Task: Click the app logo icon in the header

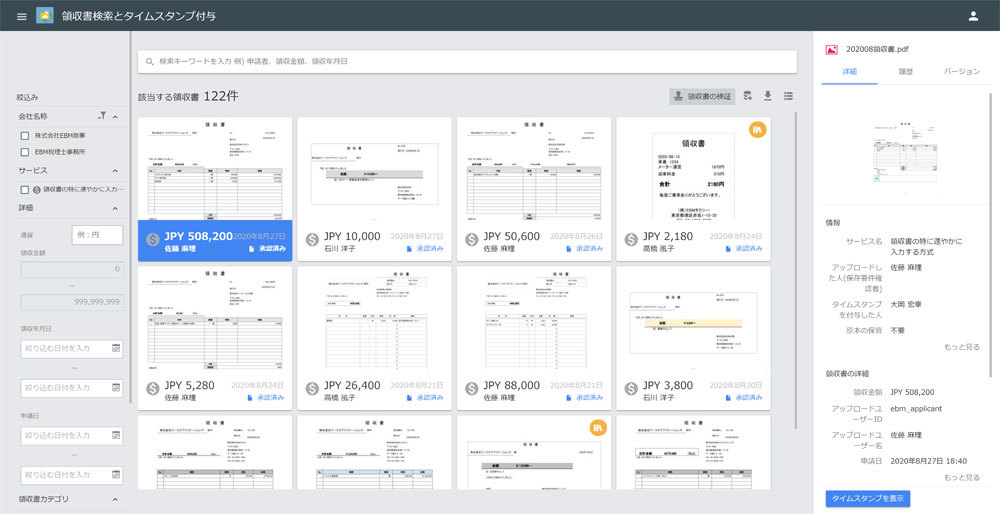Action: coord(45,15)
